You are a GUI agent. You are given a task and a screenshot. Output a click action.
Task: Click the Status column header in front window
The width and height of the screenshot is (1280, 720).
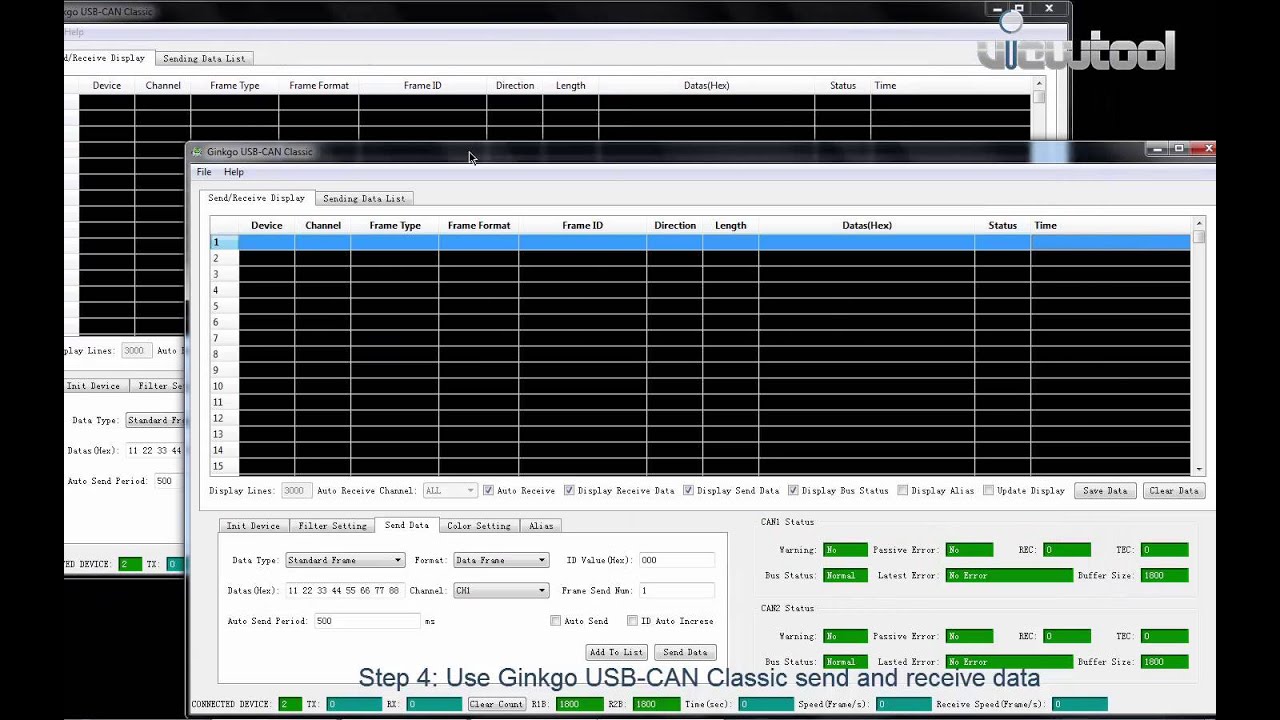[x=1003, y=226]
